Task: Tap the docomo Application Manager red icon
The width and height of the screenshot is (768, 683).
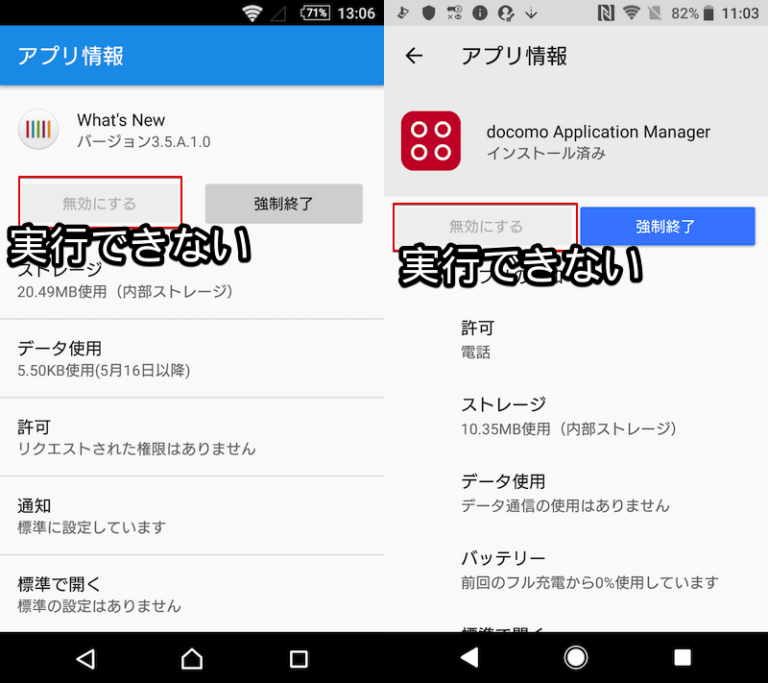Action: click(x=431, y=141)
